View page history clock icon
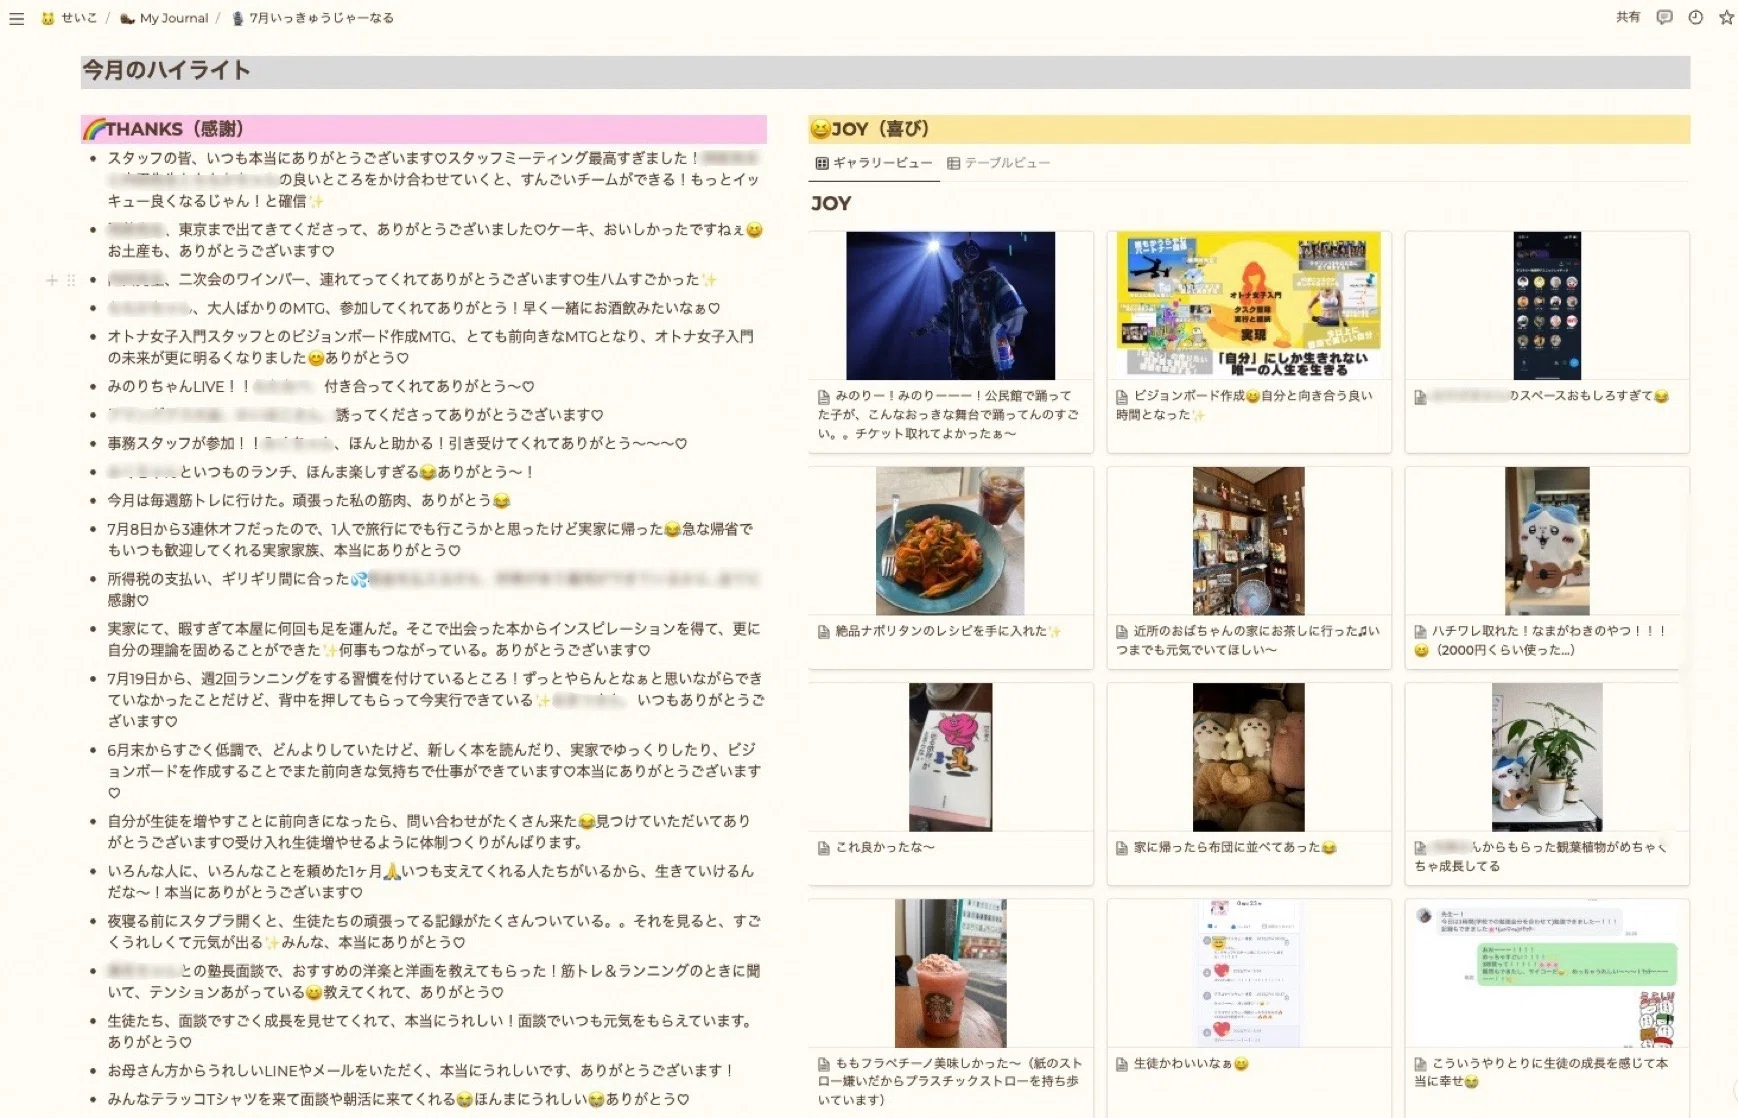Viewport: 1738px width, 1118px height. pyautogui.click(x=1695, y=17)
